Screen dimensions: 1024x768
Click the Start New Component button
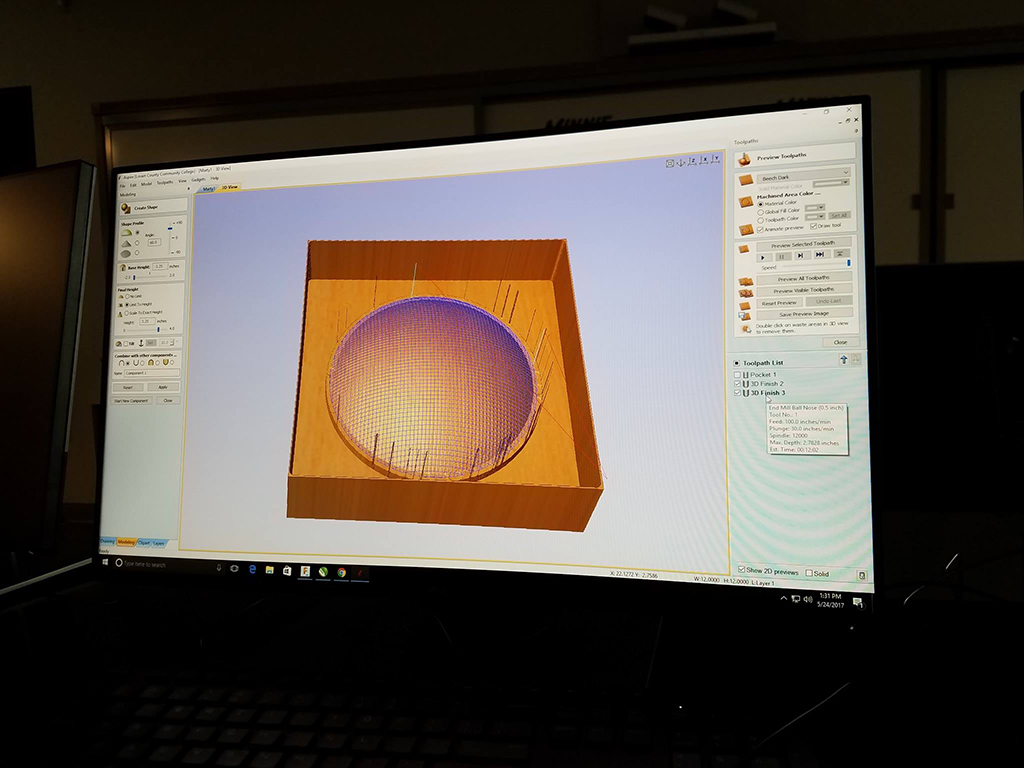(x=131, y=400)
